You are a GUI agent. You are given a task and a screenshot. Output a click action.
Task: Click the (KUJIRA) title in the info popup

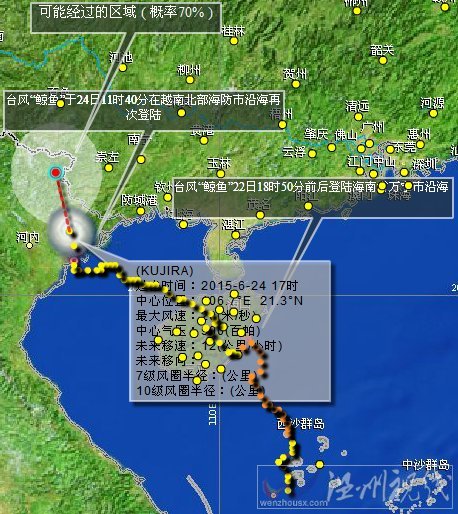(x=164, y=270)
